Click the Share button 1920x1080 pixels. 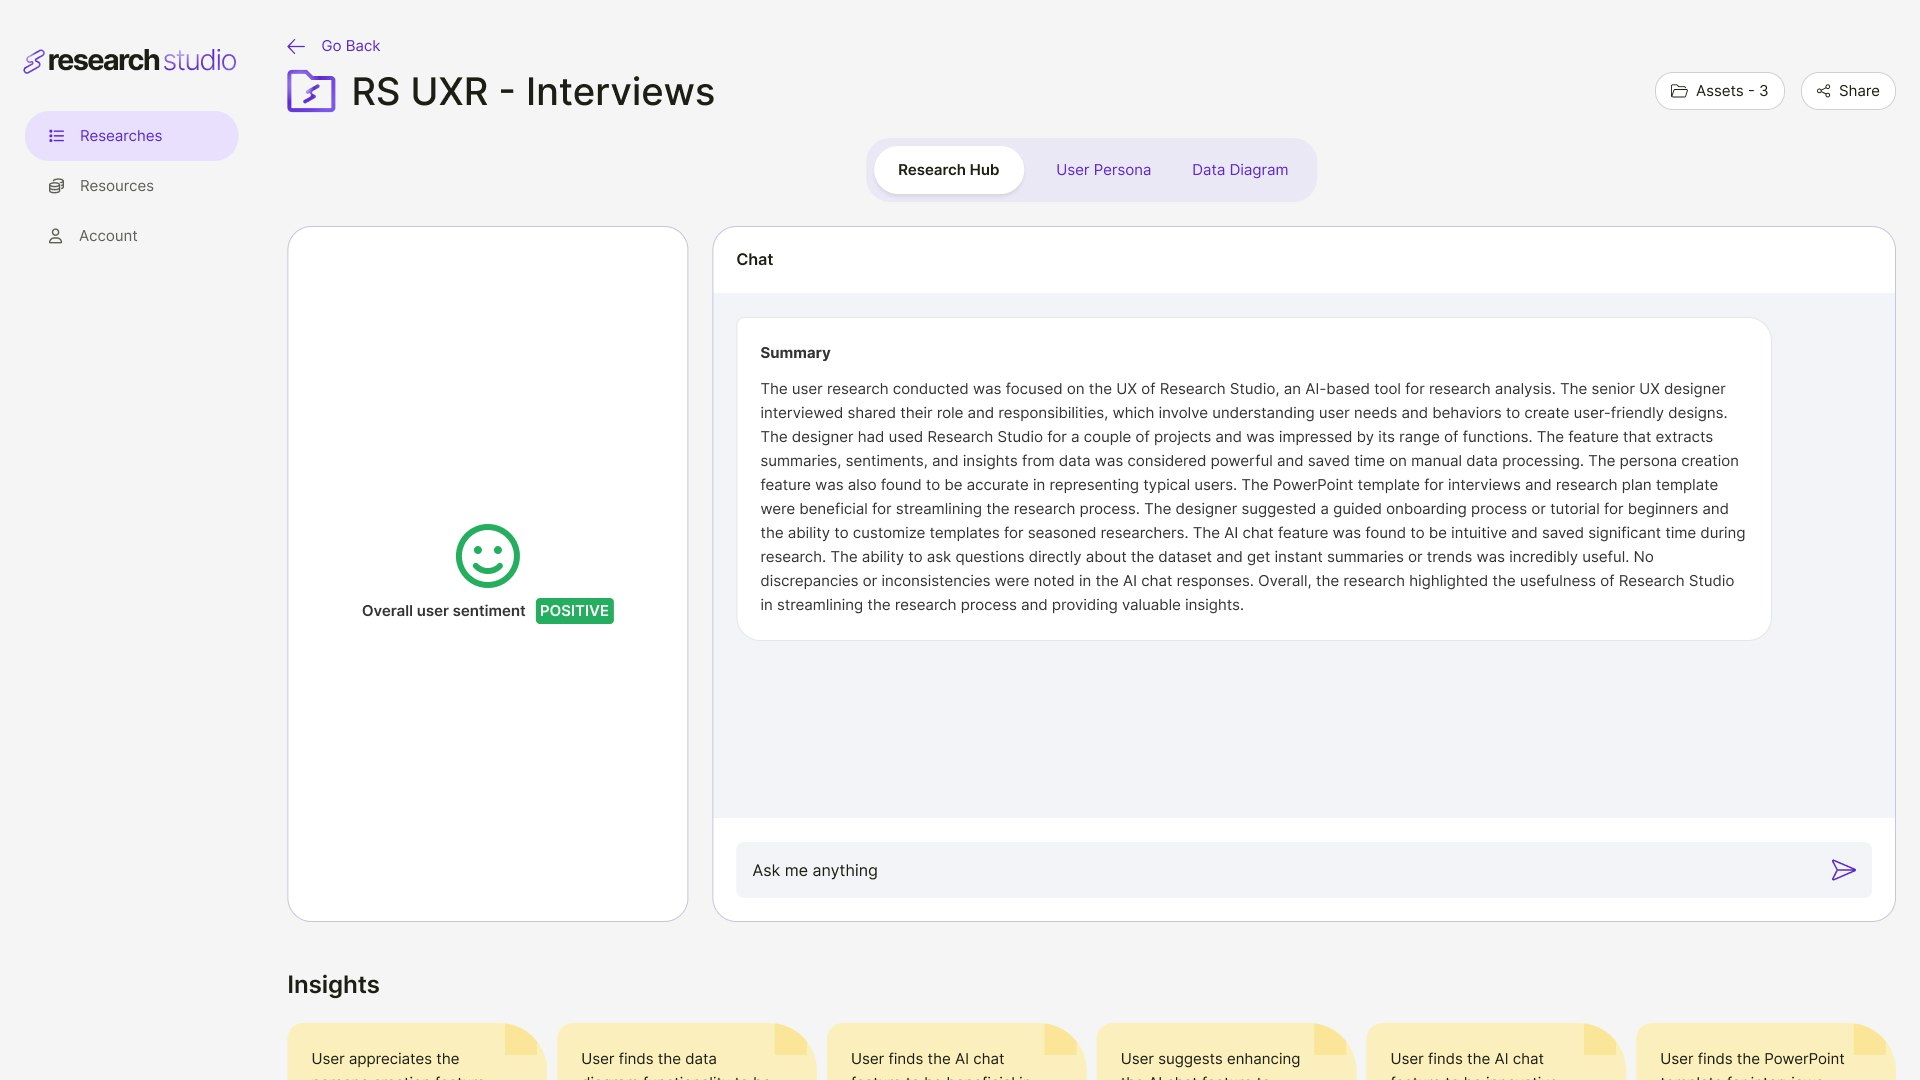[1848, 91]
